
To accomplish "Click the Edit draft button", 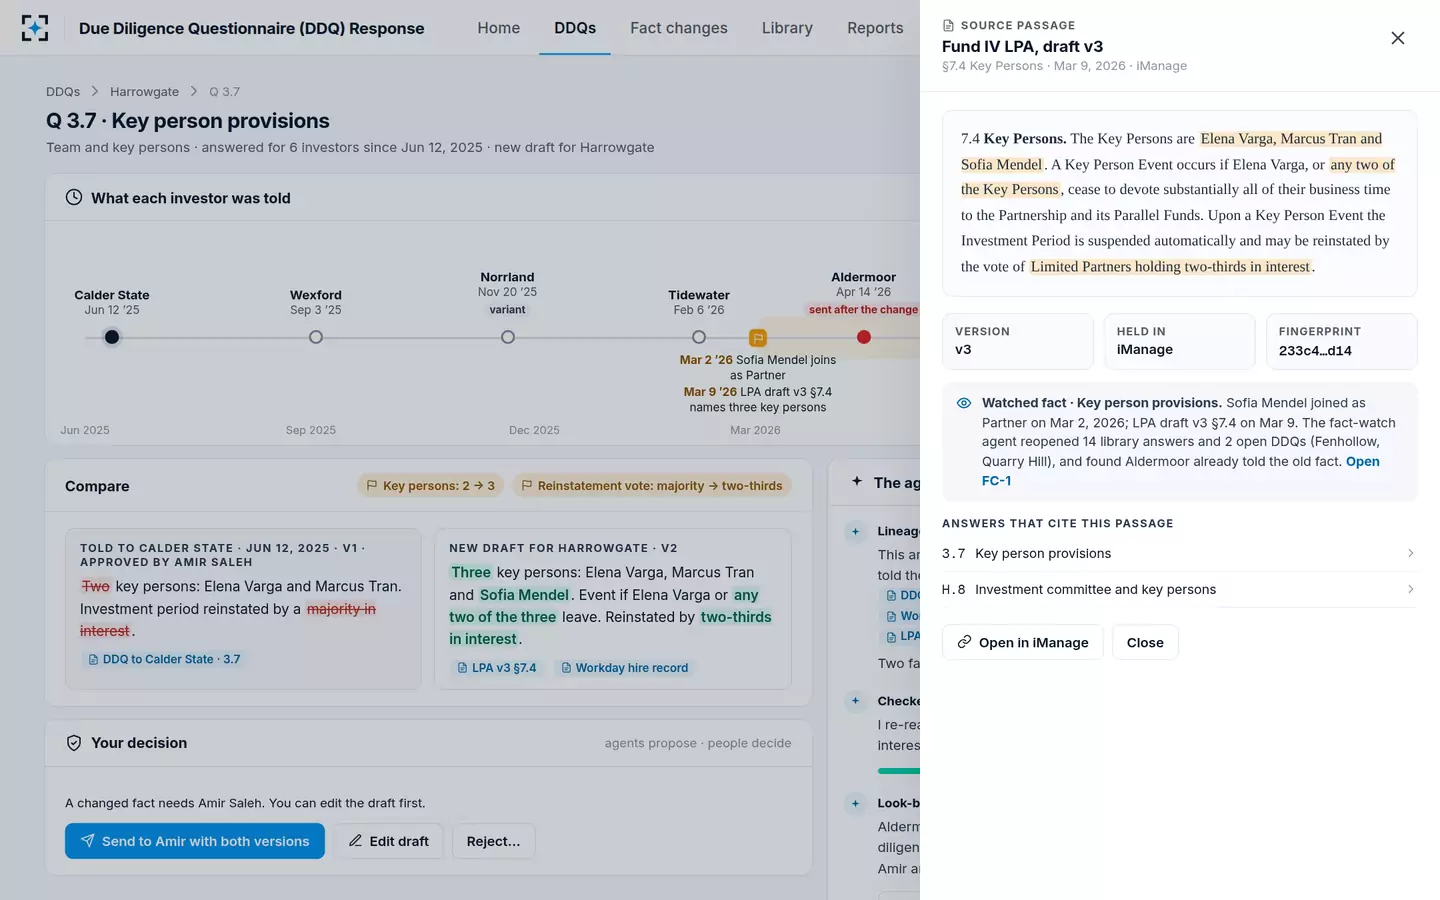I will (388, 841).
